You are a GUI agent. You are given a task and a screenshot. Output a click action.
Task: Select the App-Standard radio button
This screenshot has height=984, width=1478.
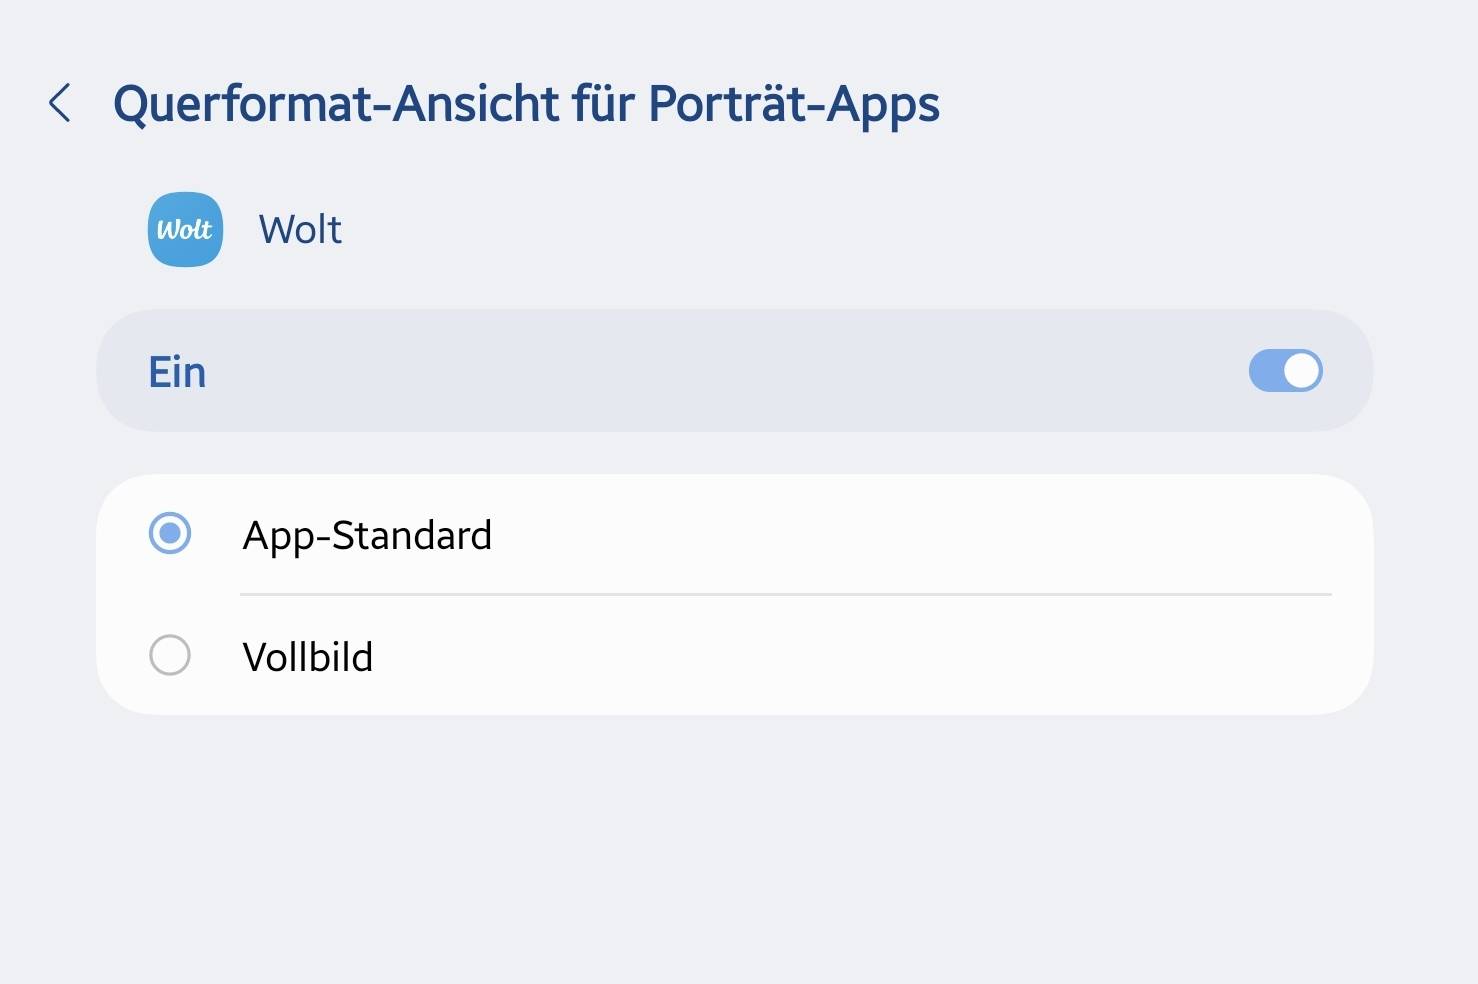(170, 533)
